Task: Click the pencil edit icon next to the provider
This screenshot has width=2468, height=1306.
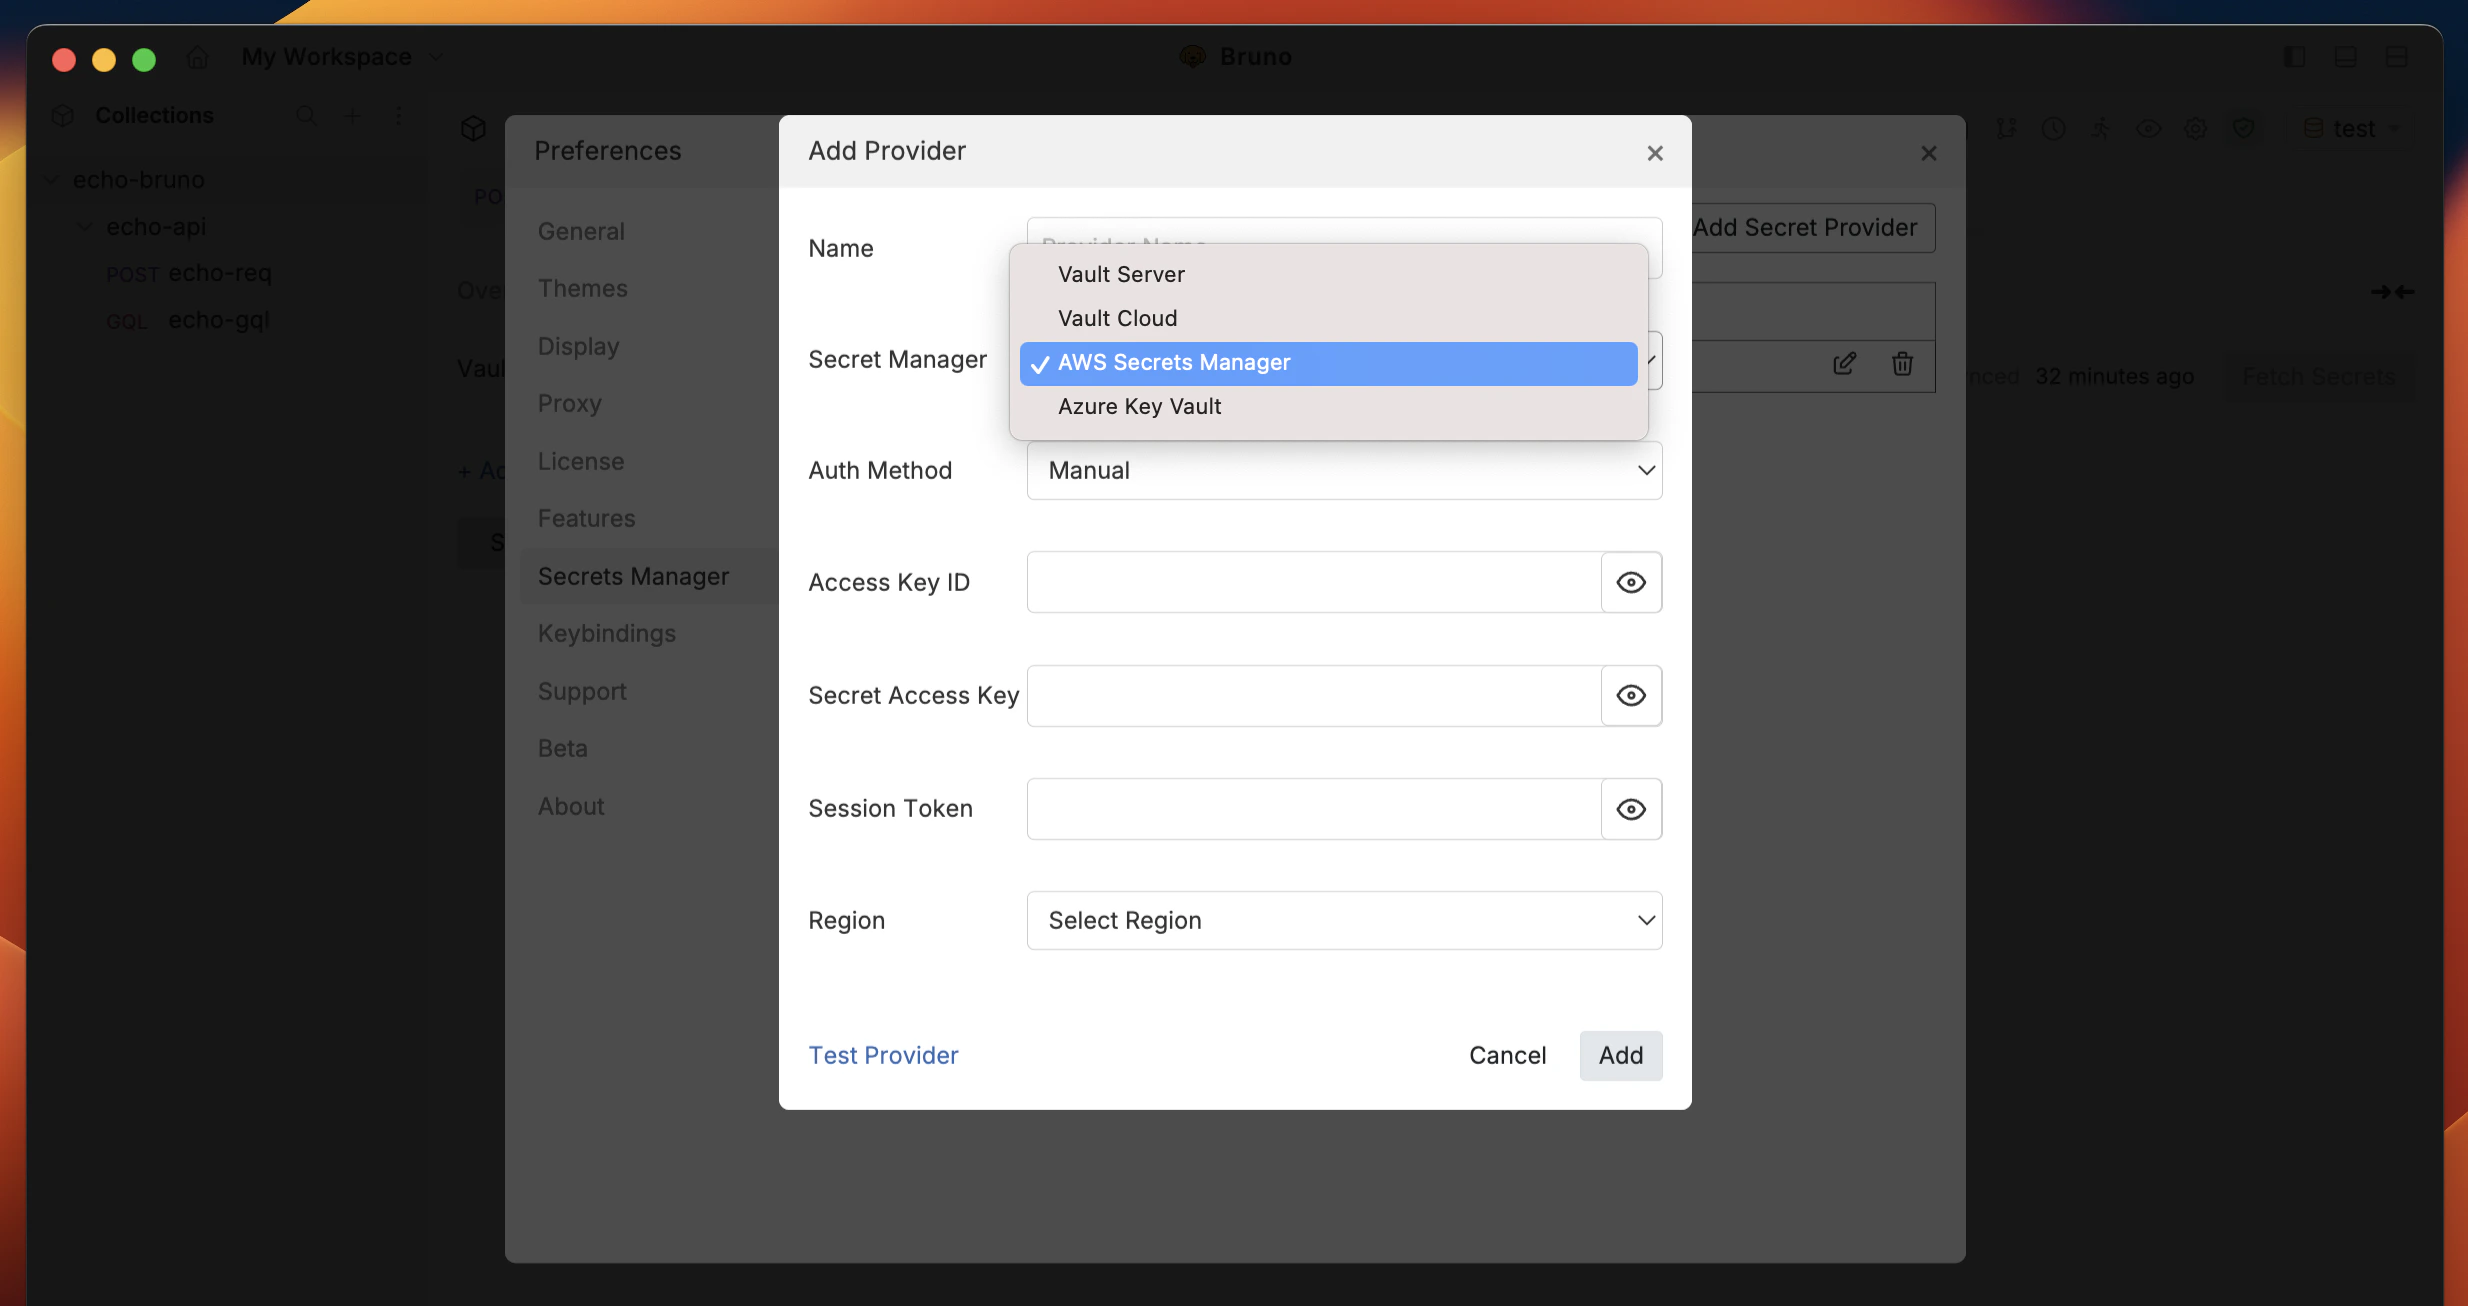Action: pos(1844,364)
